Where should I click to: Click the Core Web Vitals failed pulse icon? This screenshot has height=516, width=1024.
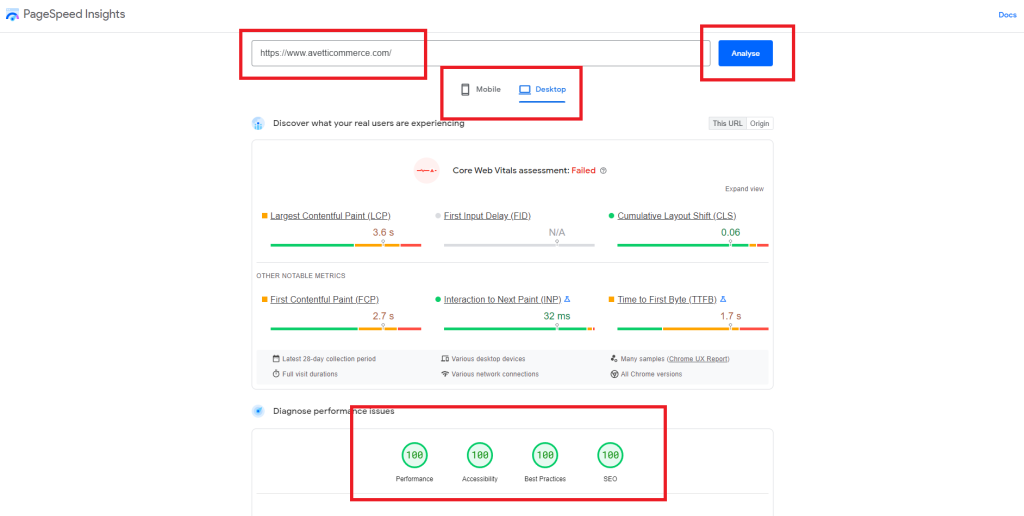point(426,170)
